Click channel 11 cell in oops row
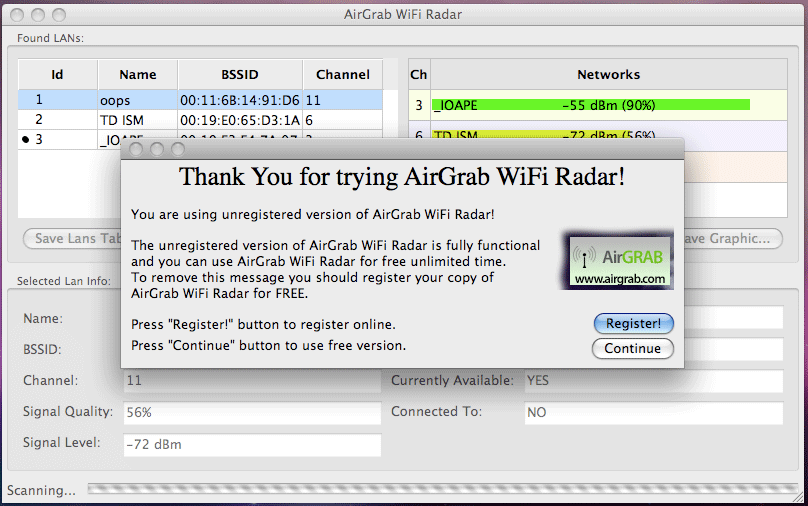The width and height of the screenshot is (808, 506). (x=342, y=100)
